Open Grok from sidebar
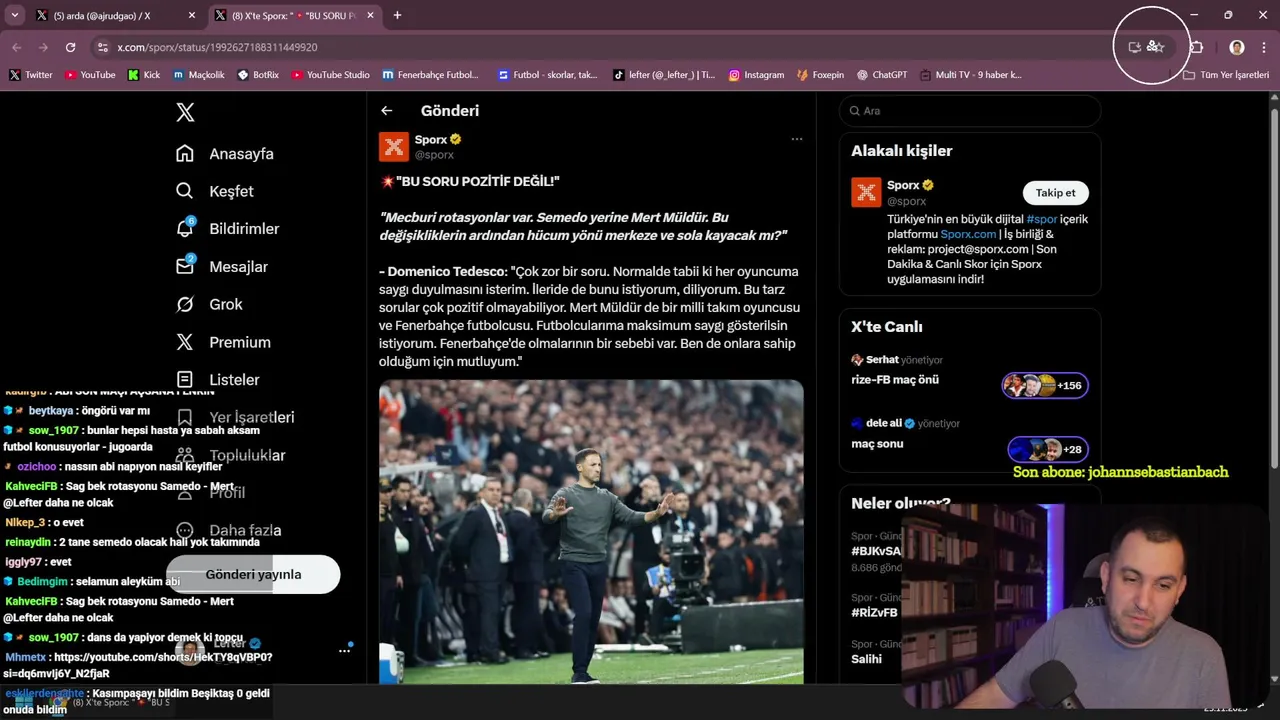Screen dimensions: 1280x720 click(209, 304)
